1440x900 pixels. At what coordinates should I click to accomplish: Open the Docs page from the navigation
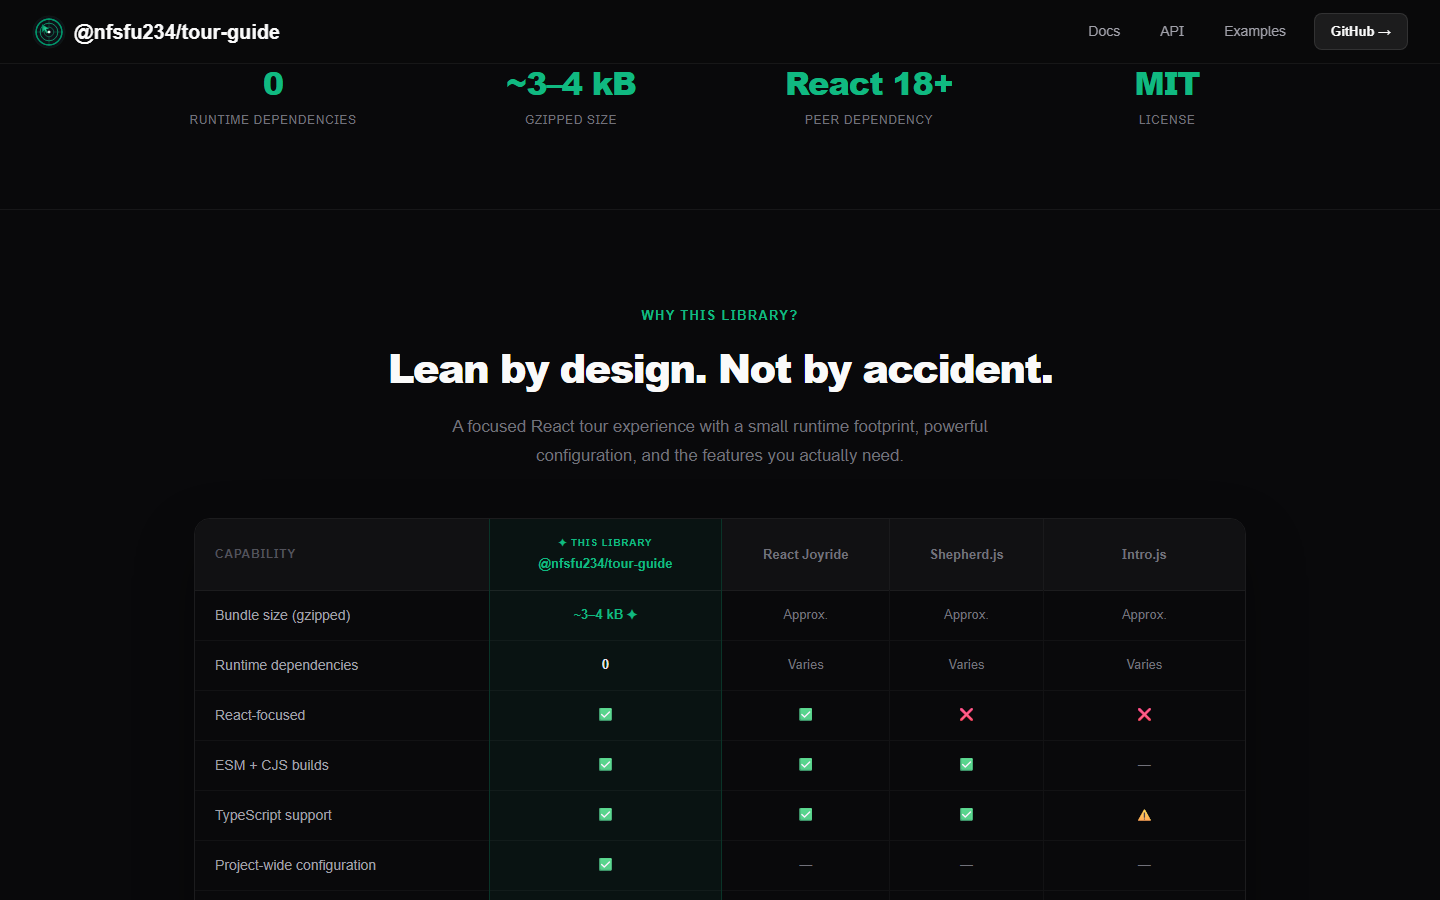click(x=1104, y=31)
